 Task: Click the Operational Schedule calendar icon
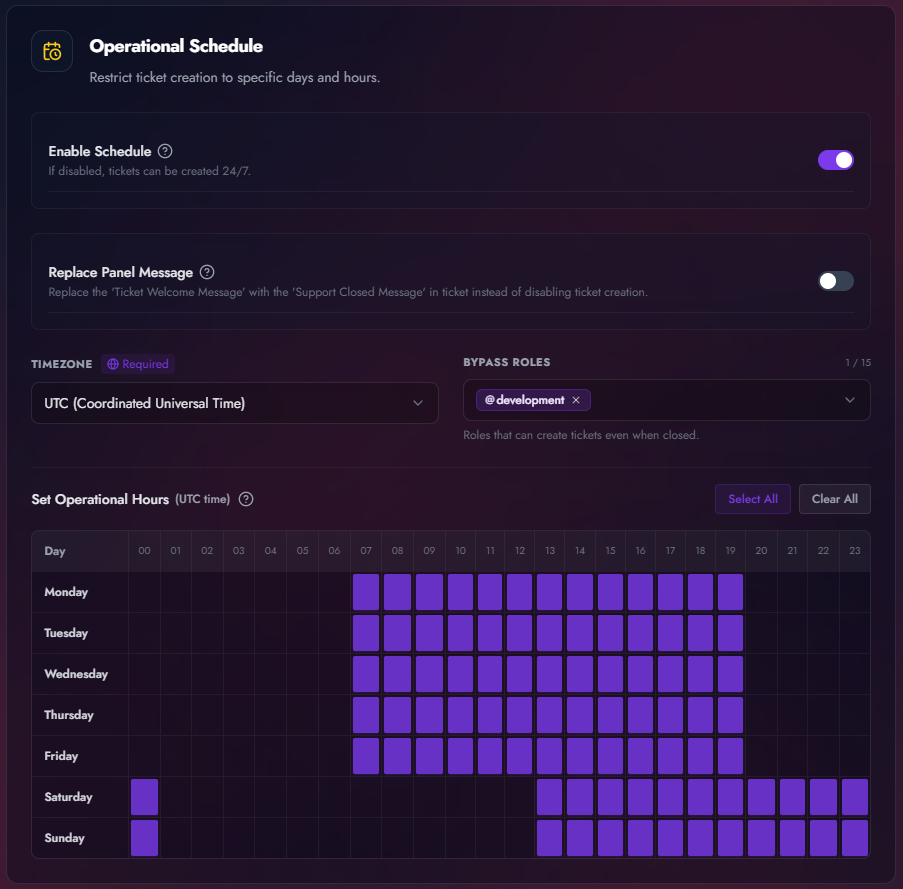pos(51,50)
